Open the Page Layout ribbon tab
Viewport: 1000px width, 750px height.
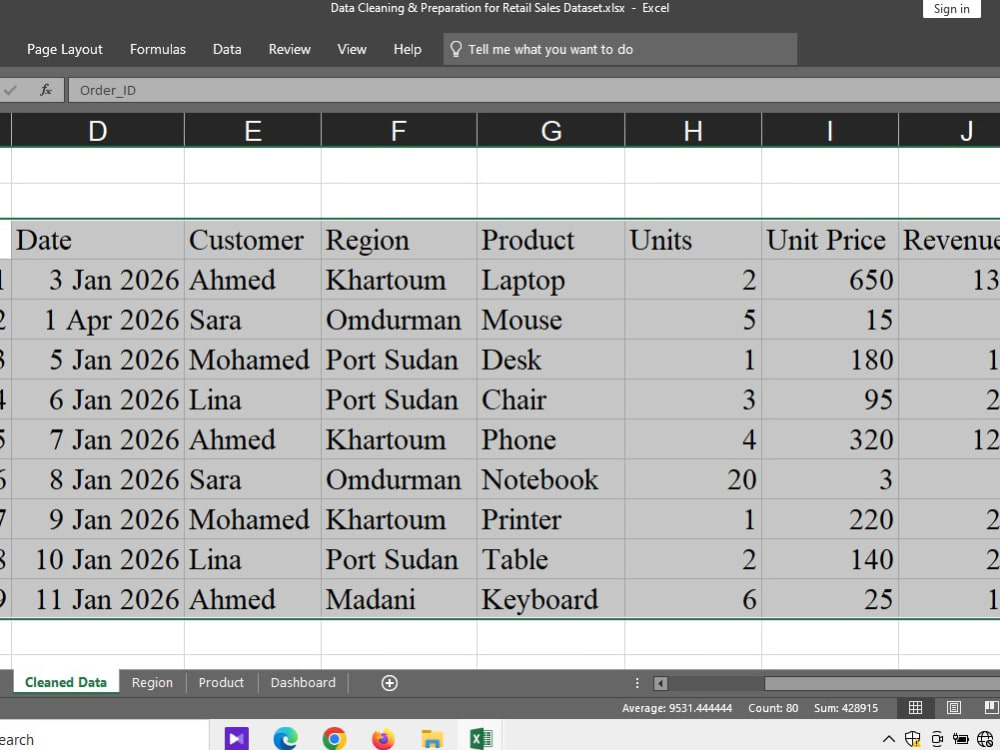(x=64, y=49)
